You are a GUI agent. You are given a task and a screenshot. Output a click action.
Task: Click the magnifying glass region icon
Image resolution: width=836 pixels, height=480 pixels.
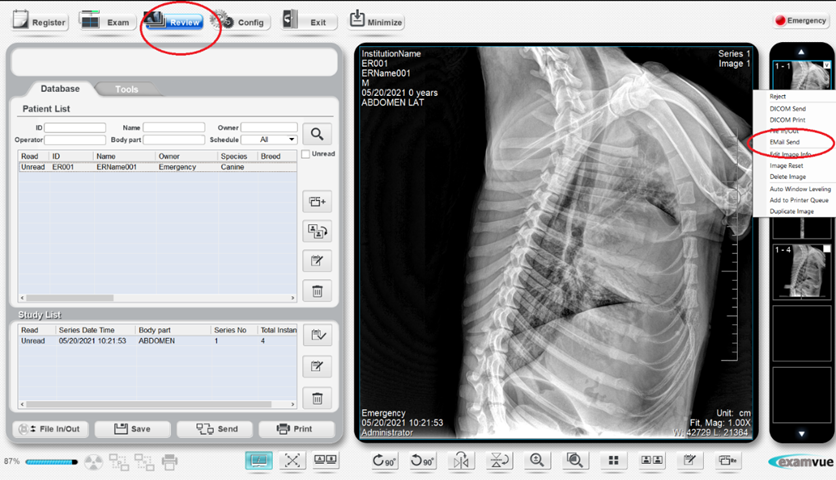point(575,461)
